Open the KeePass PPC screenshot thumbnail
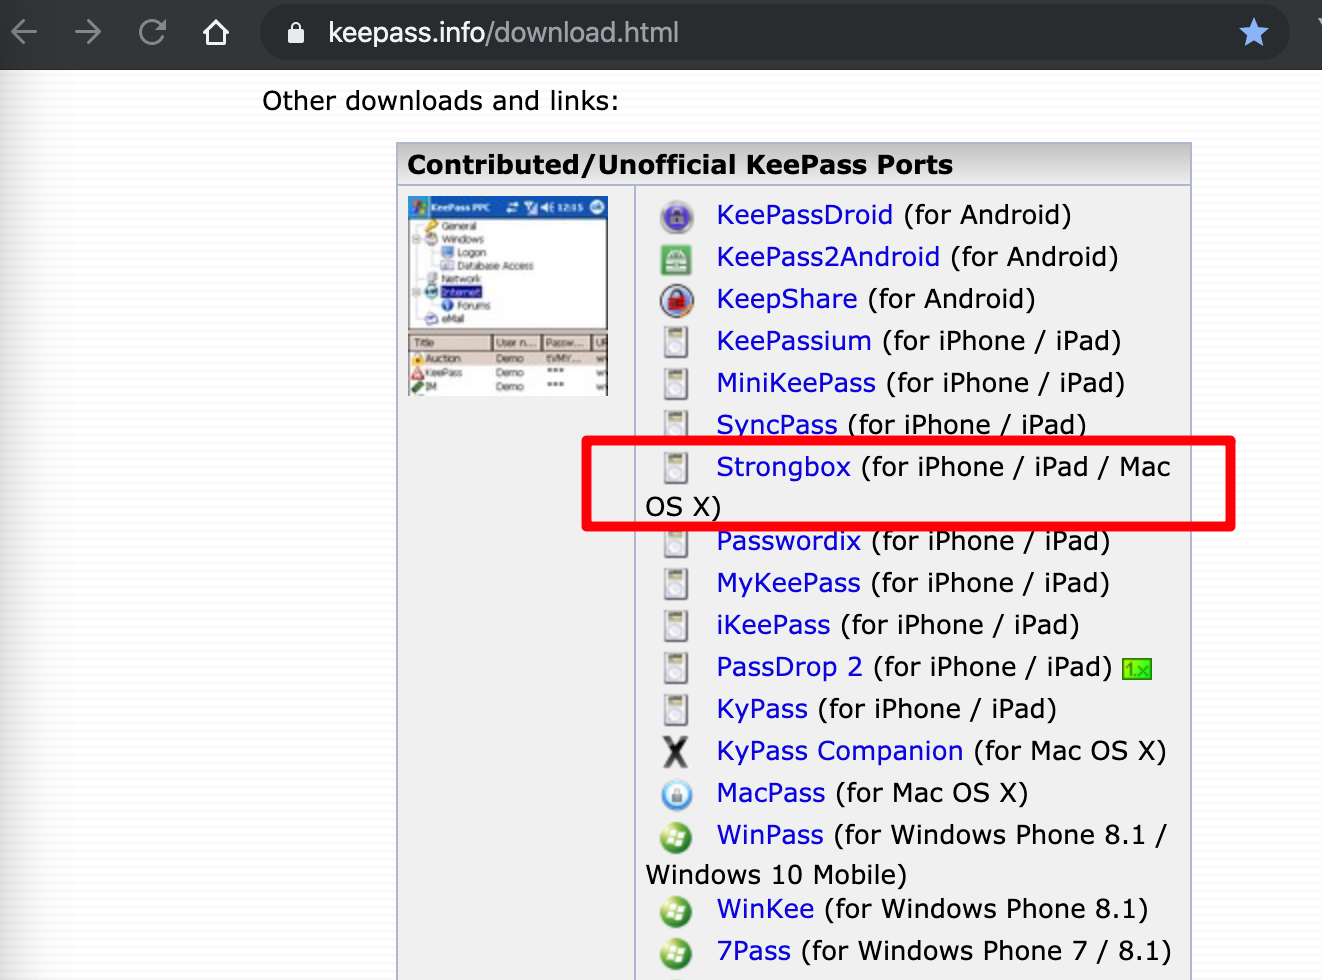 click(x=508, y=296)
